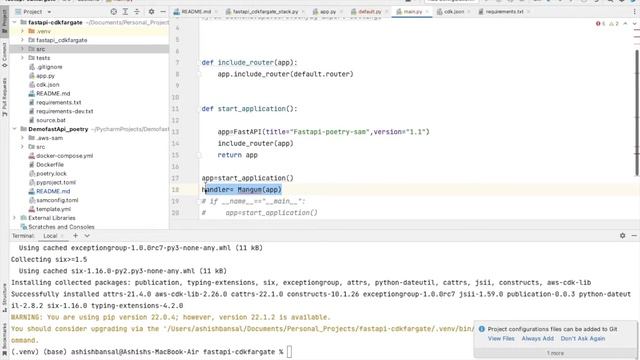The height and width of the screenshot is (360, 640).
Task: Select poetry.lock file in tree
Action: [51, 173]
